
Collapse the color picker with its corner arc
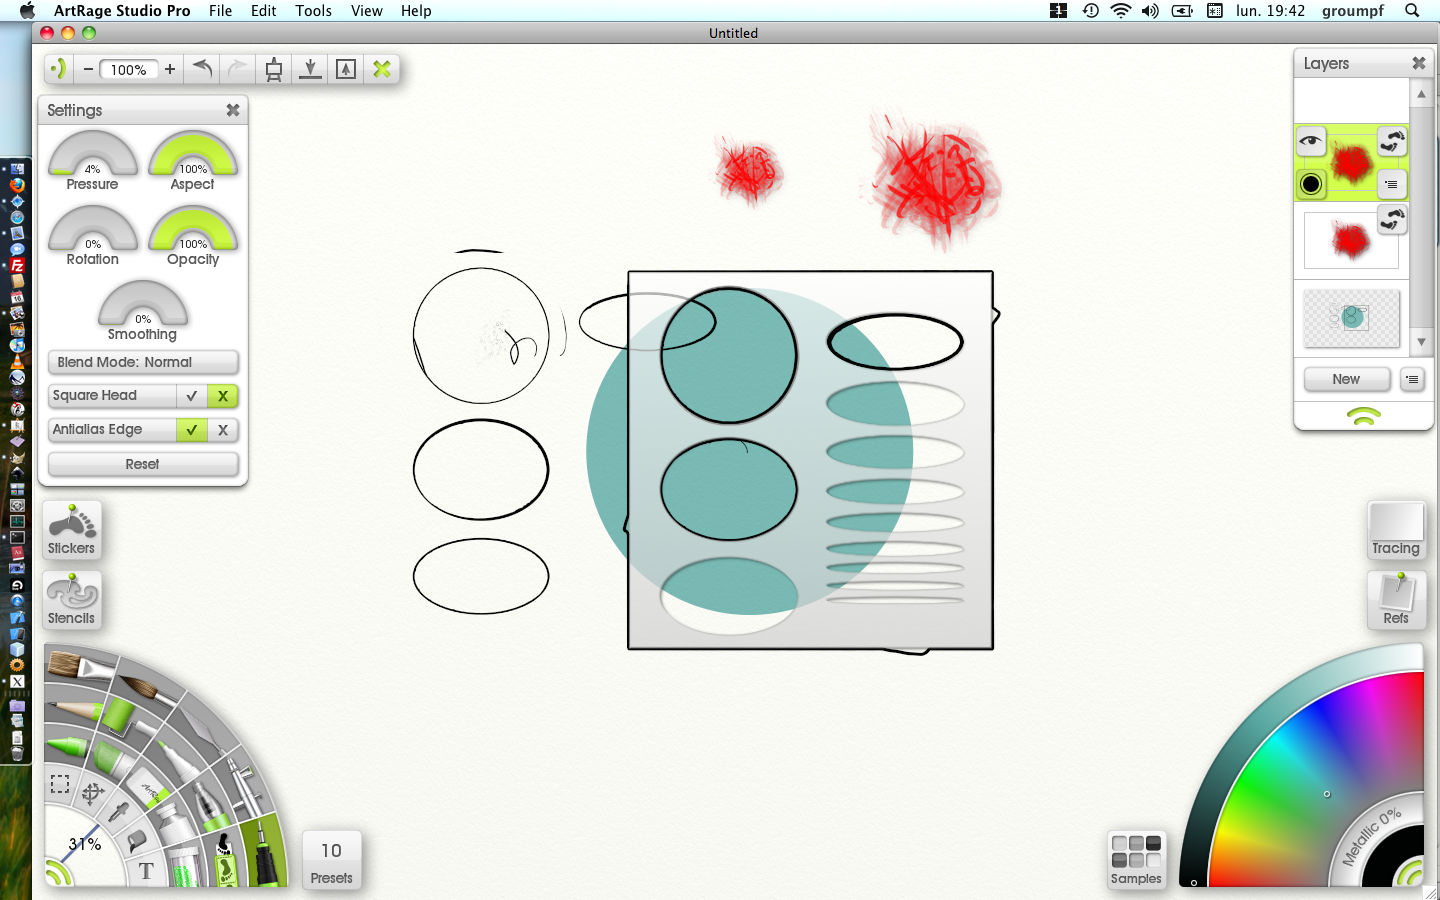click(x=1412, y=874)
